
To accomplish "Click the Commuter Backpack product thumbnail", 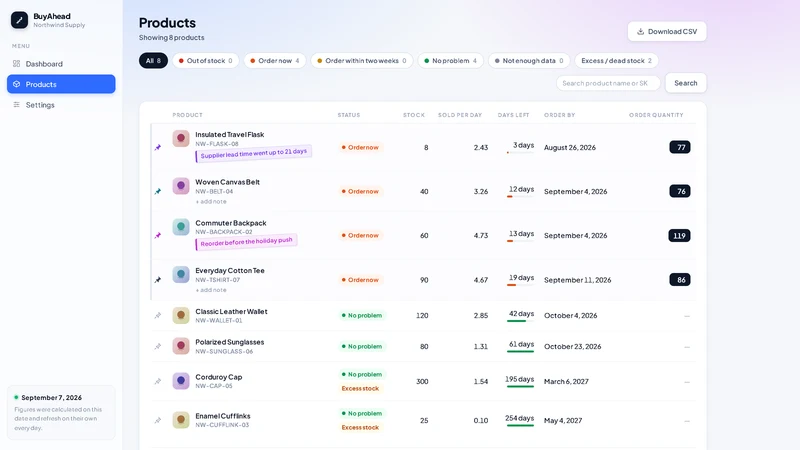I will click(181, 227).
